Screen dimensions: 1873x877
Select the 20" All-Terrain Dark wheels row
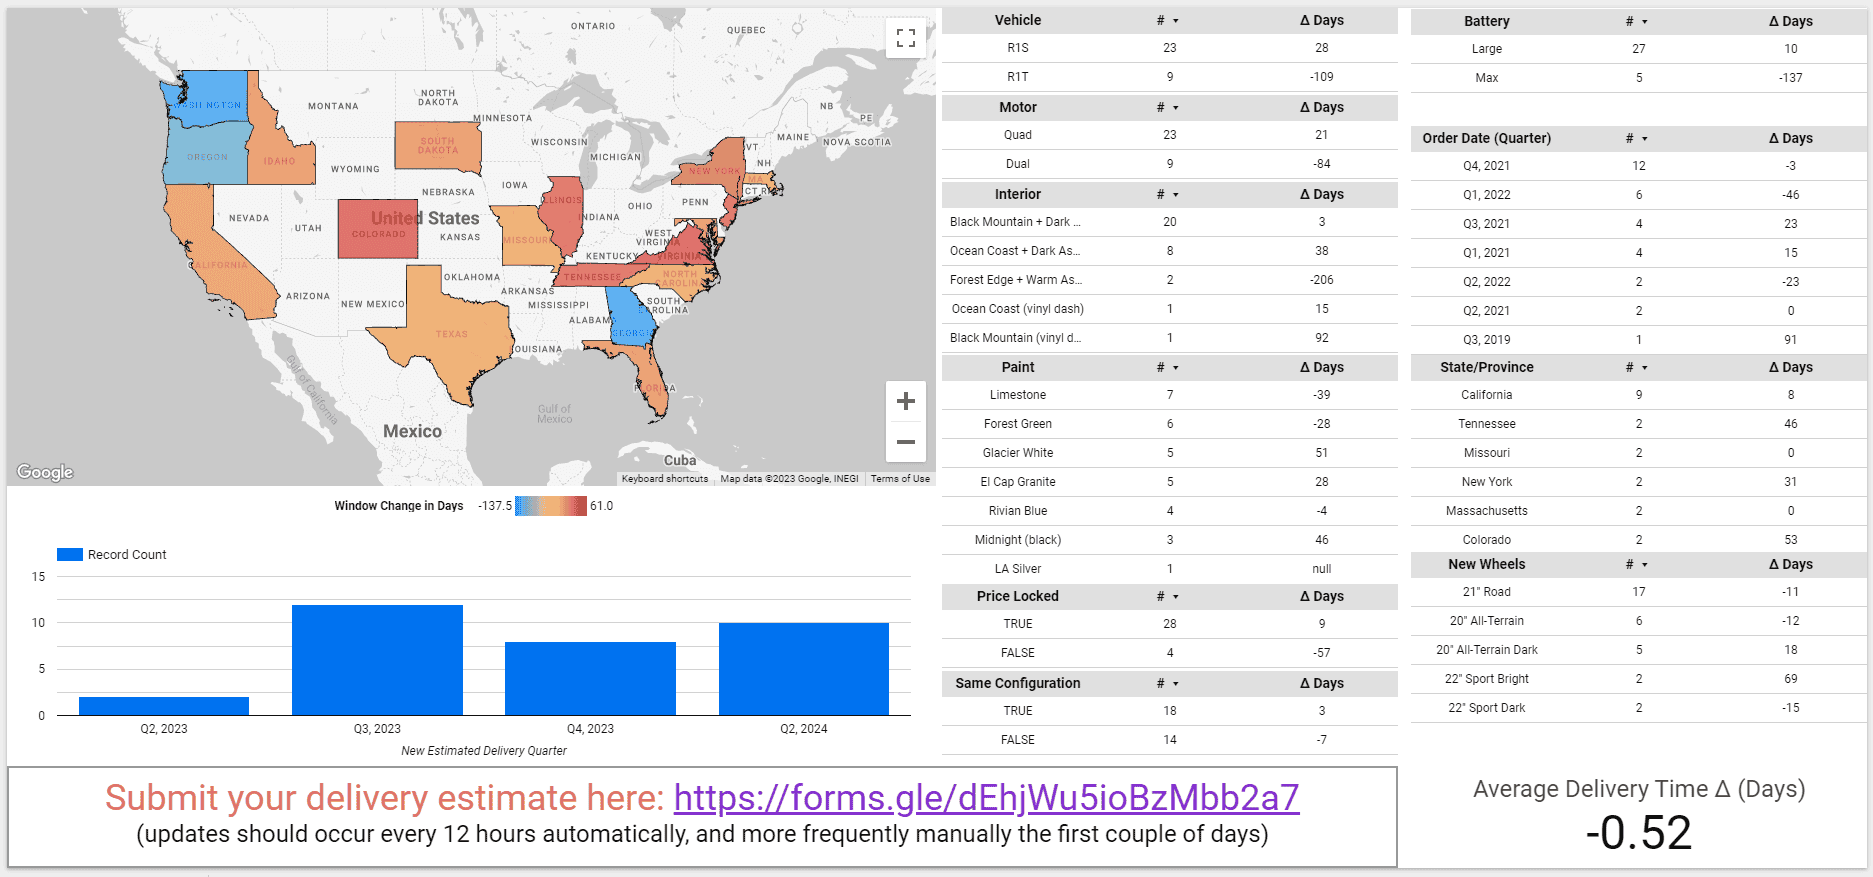1639,650
